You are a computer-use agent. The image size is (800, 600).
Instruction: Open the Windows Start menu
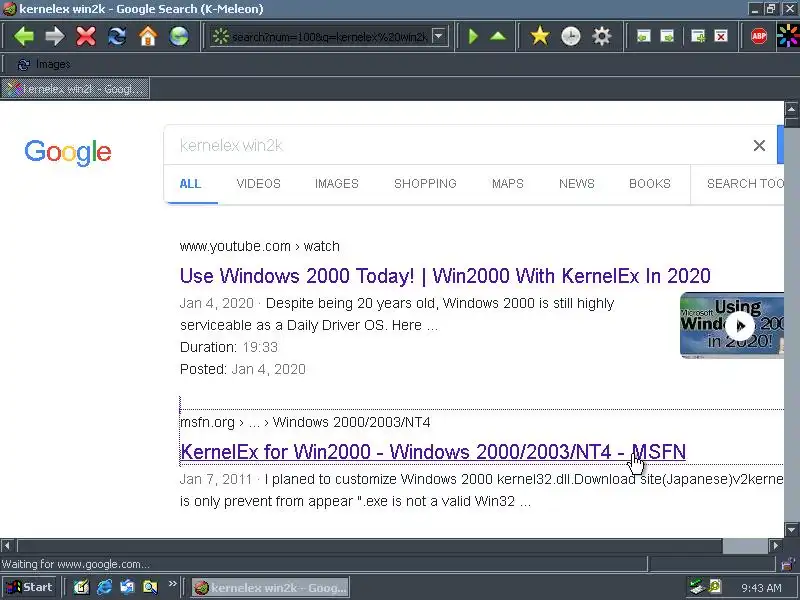[x=30, y=587]
